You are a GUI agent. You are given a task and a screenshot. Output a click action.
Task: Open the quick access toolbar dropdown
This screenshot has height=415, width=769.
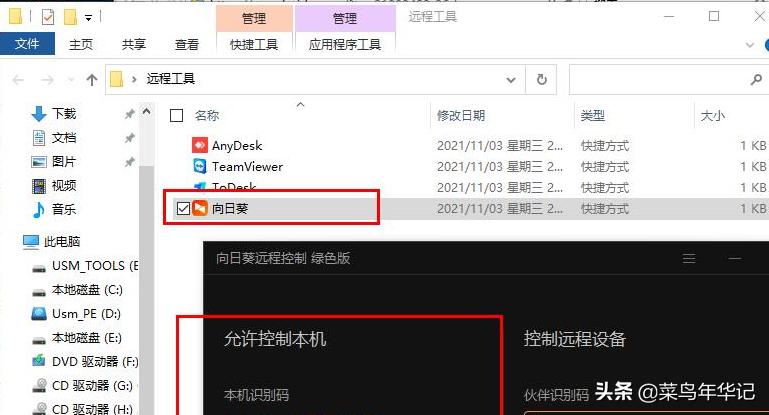click(88, 18)
